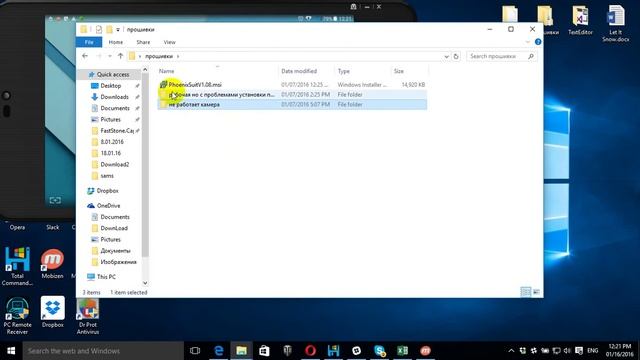Select the folder 'не работает камера'
Screen dimensions: 640x360
292,104
